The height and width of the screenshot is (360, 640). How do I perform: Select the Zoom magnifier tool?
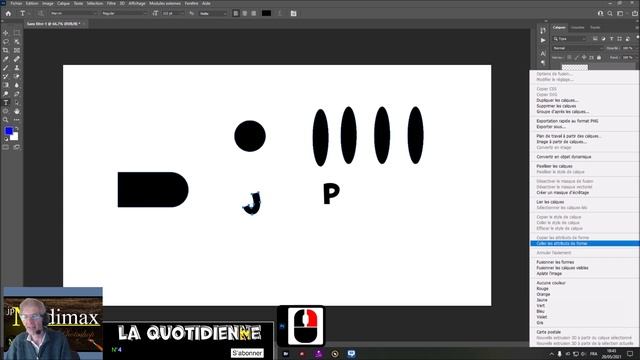(6, 120)
